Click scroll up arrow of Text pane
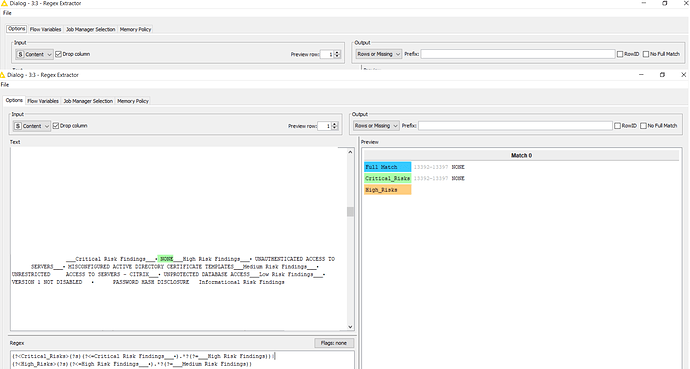Image resolution: width=690 pixels, height=369 pixels. (350, 152)
